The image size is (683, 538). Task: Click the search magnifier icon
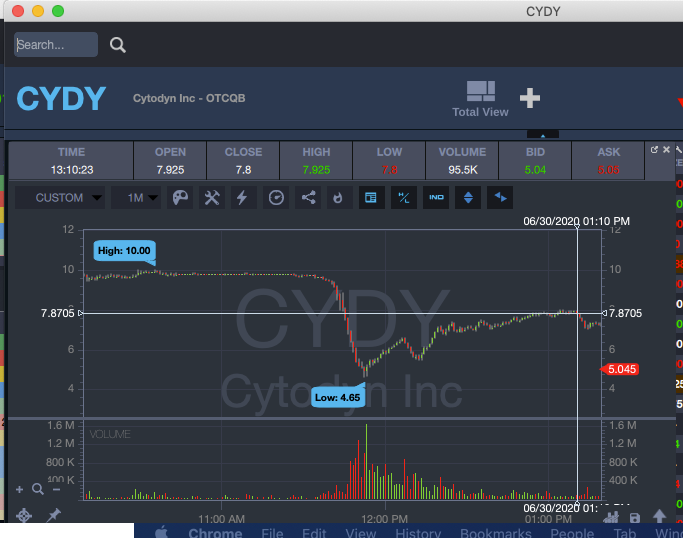[x=118, y=44]
